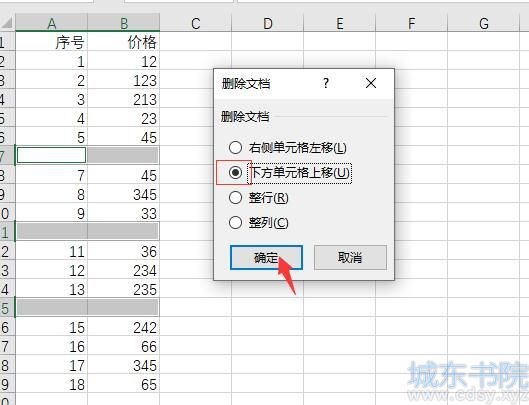Click the 序号 header cell

[51, 42]
